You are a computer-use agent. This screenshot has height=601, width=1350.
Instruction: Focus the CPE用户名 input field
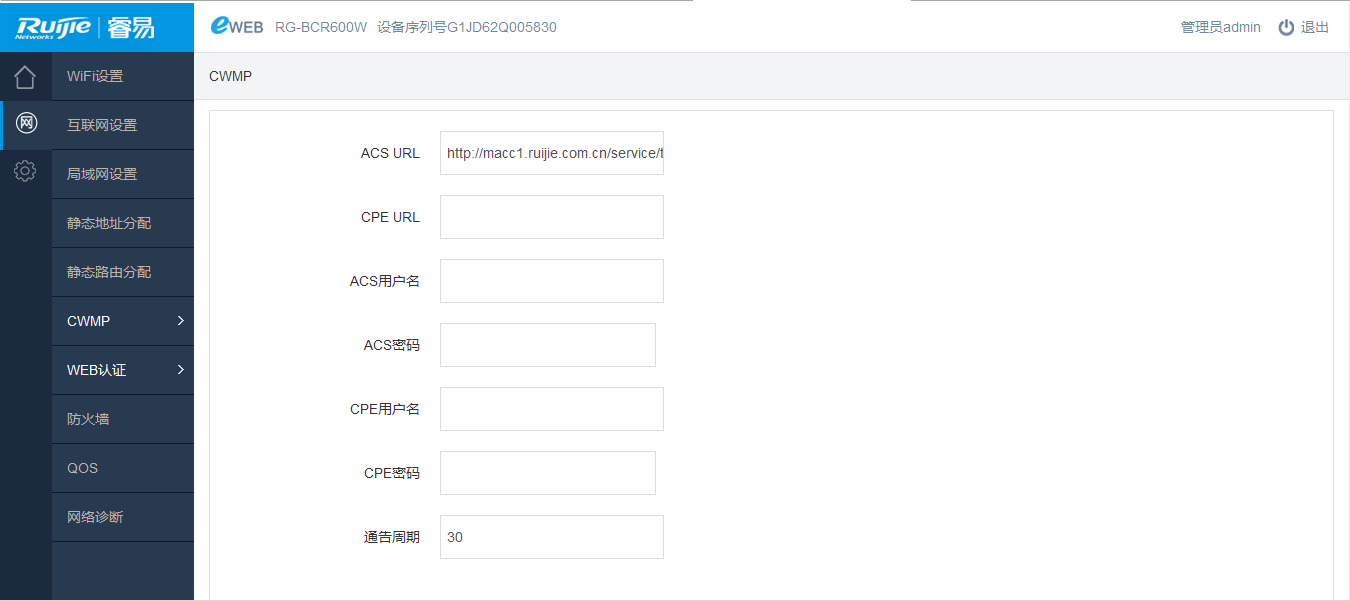(x=552, y=409)
